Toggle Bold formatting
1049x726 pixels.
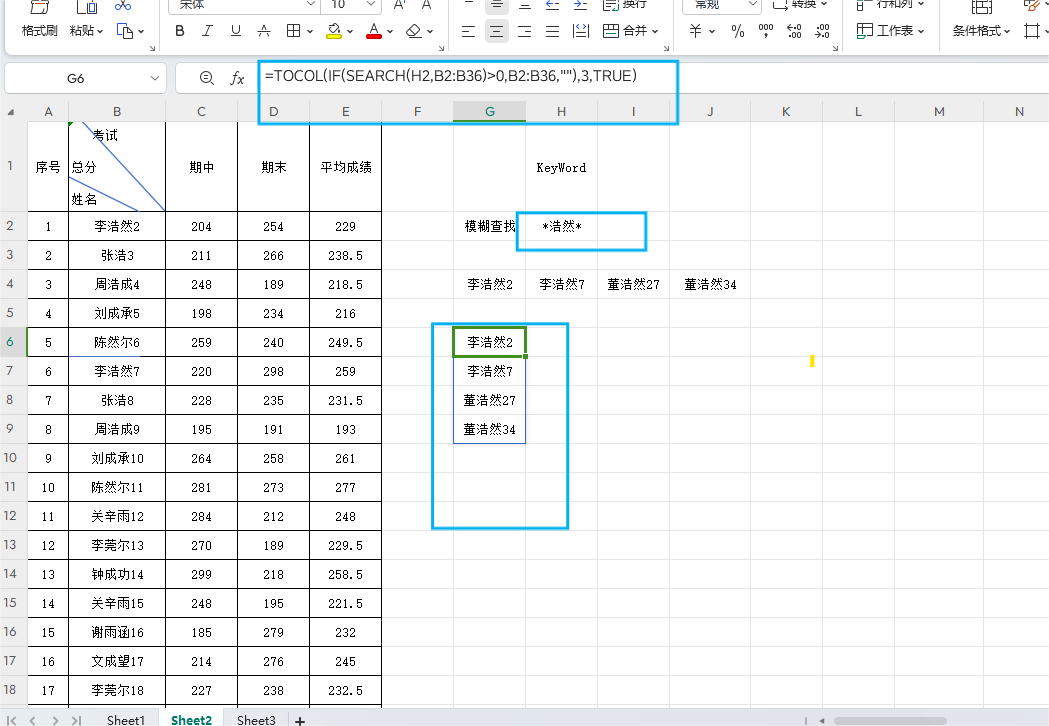coord(179,31)
